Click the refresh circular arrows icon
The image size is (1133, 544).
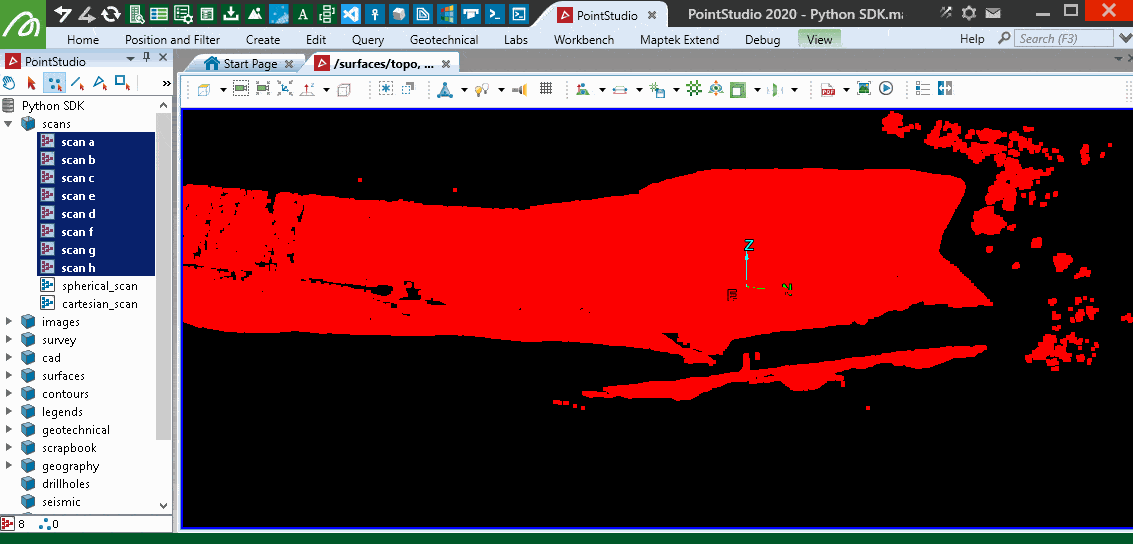pos(111,13)
